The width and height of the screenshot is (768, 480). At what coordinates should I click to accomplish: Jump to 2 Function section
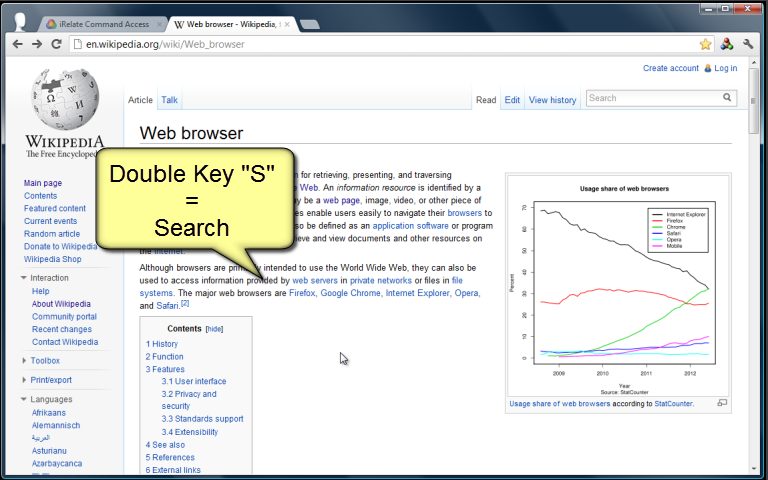coord(165,357)
